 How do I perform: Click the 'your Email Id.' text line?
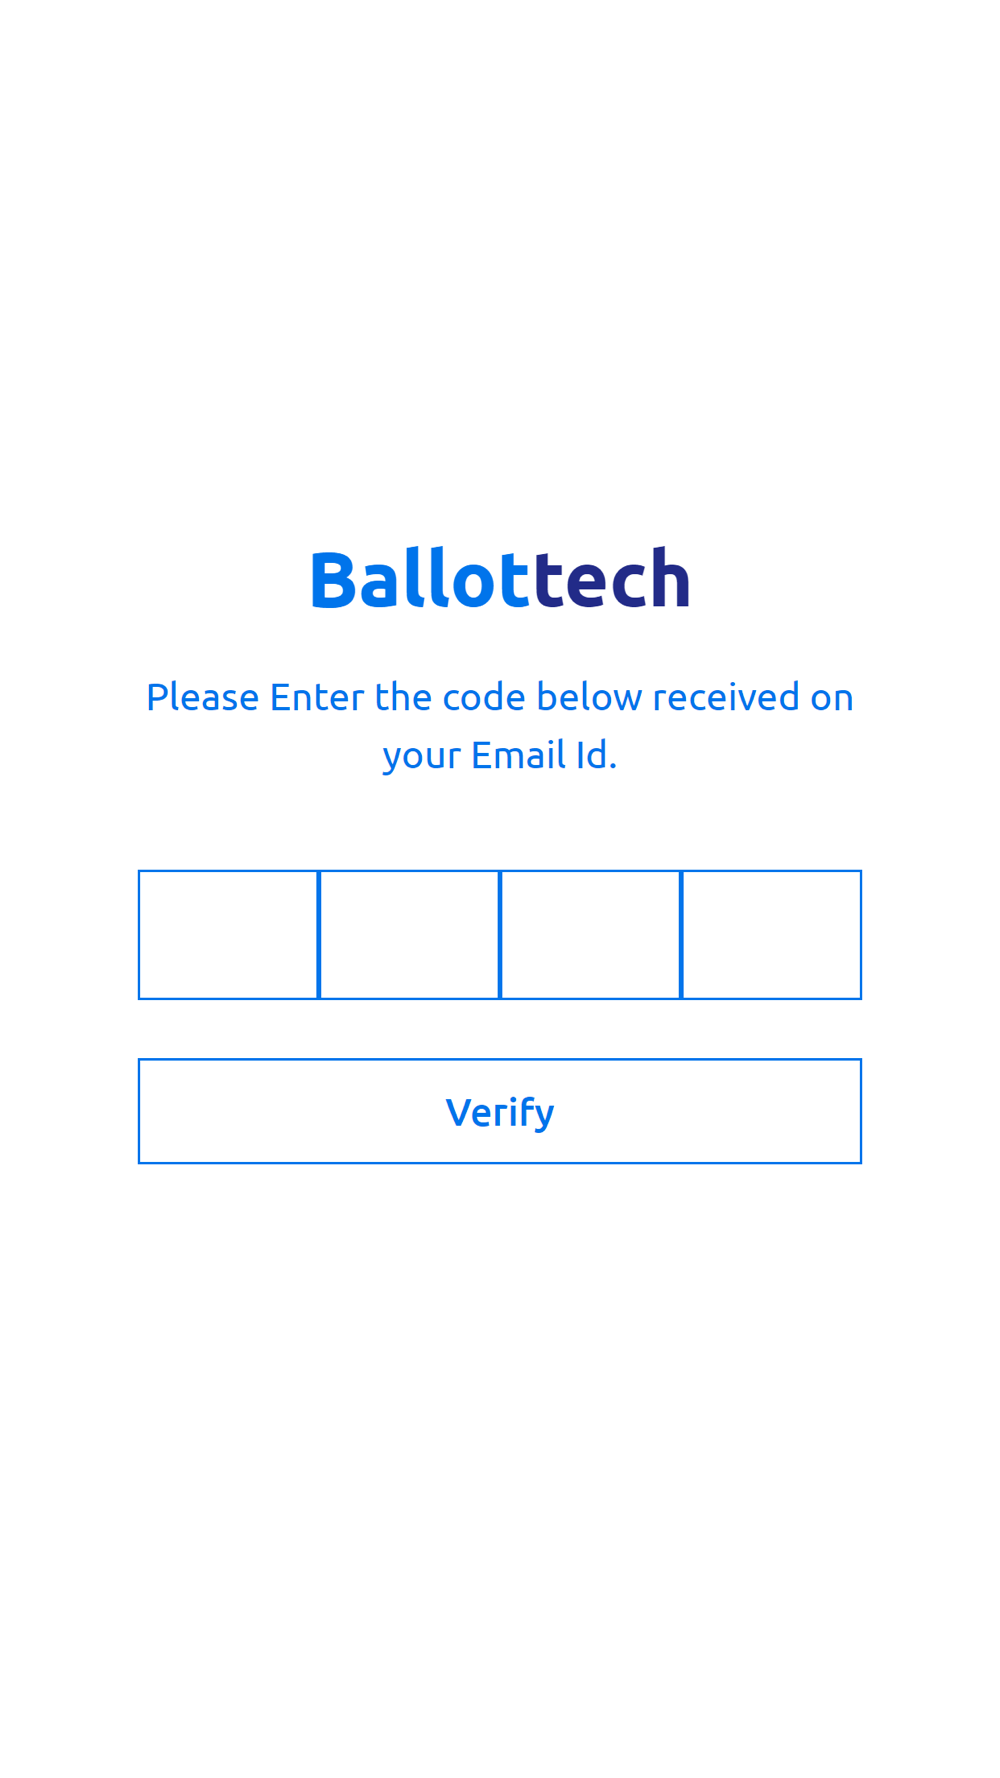click(500, 755)
